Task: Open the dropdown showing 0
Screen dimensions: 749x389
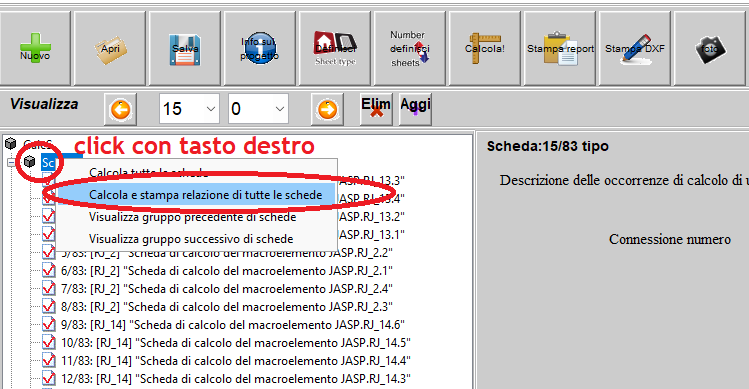Action: coord(258,109)
